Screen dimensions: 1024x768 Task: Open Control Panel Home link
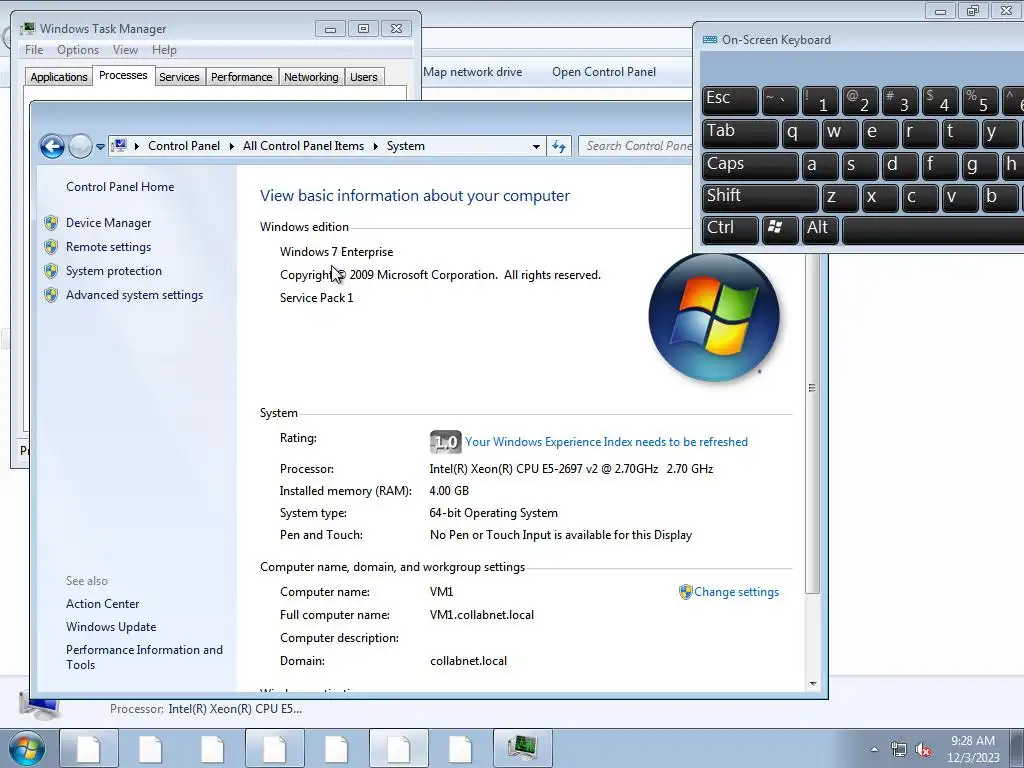[x=120, y=187]
